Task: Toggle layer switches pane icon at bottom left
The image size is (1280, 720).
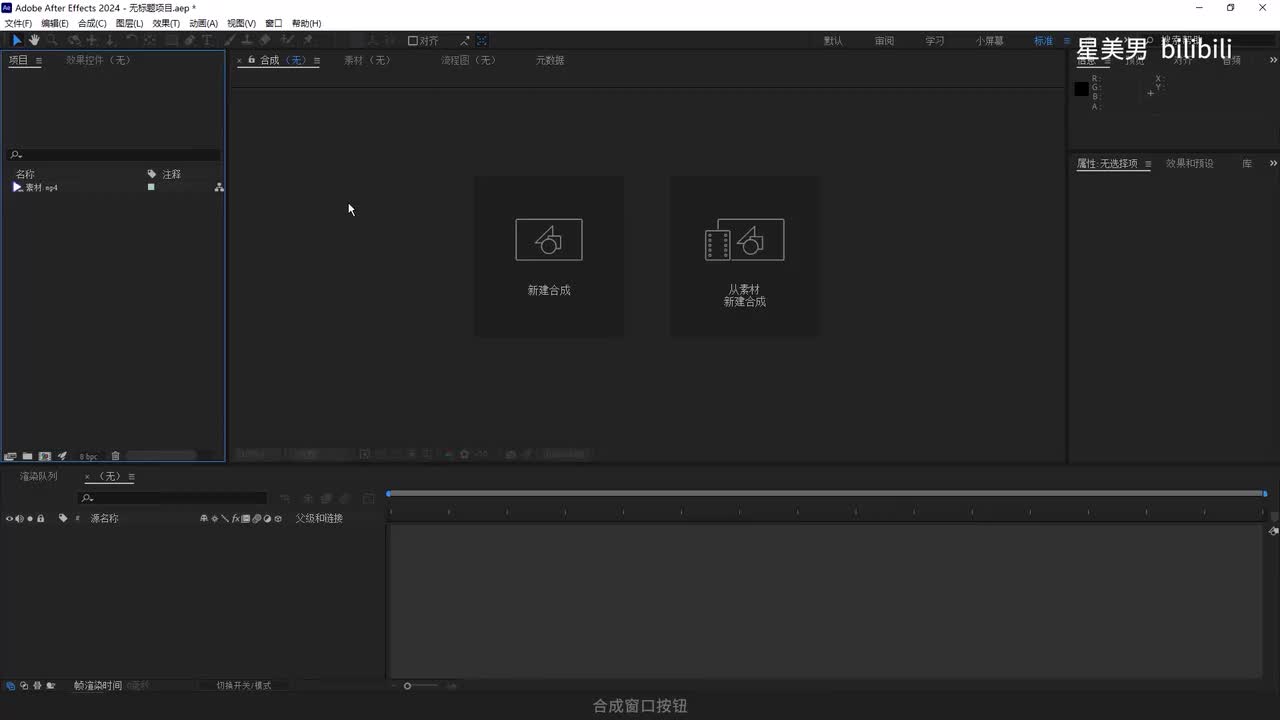Action: click(10, 685)
